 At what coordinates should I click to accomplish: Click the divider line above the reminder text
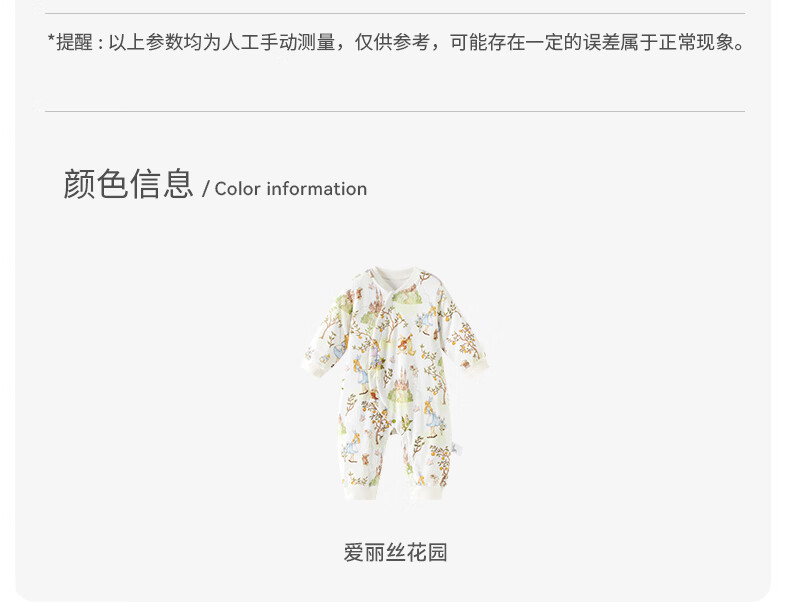(x=395, y=13)
